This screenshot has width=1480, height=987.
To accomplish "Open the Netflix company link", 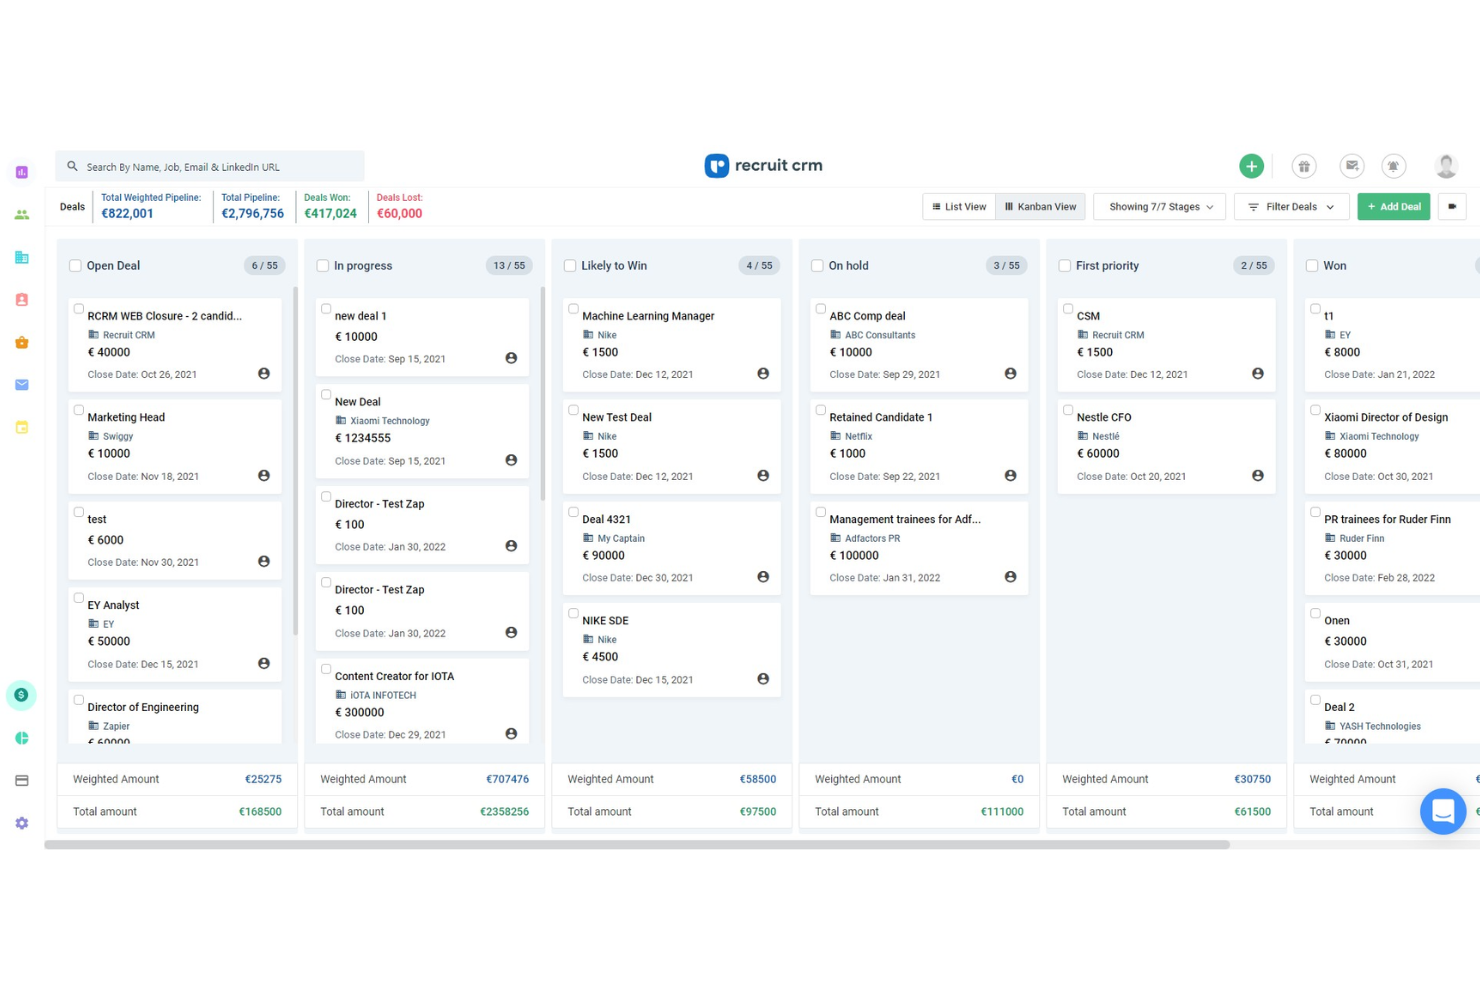I will click(x=858, y=437).
